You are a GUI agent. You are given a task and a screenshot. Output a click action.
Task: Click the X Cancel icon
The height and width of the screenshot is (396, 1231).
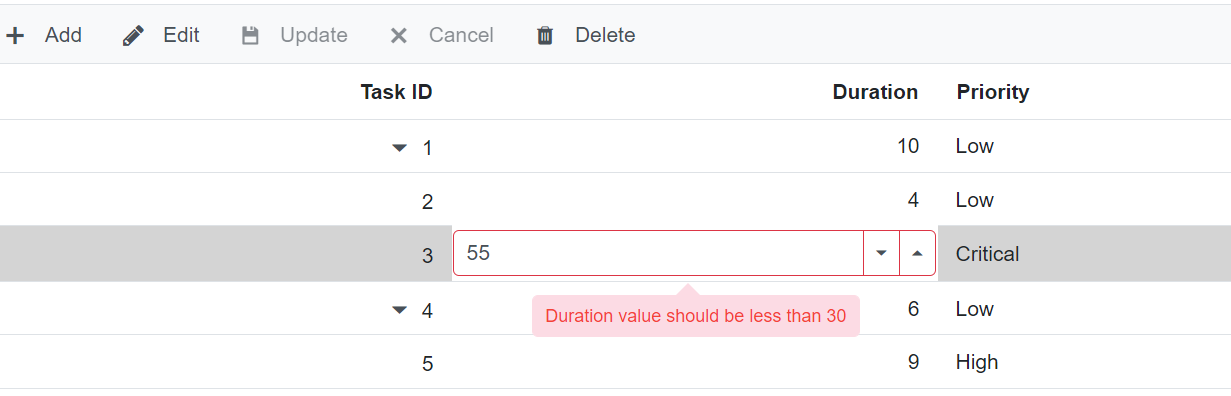[x=398, y=36]
